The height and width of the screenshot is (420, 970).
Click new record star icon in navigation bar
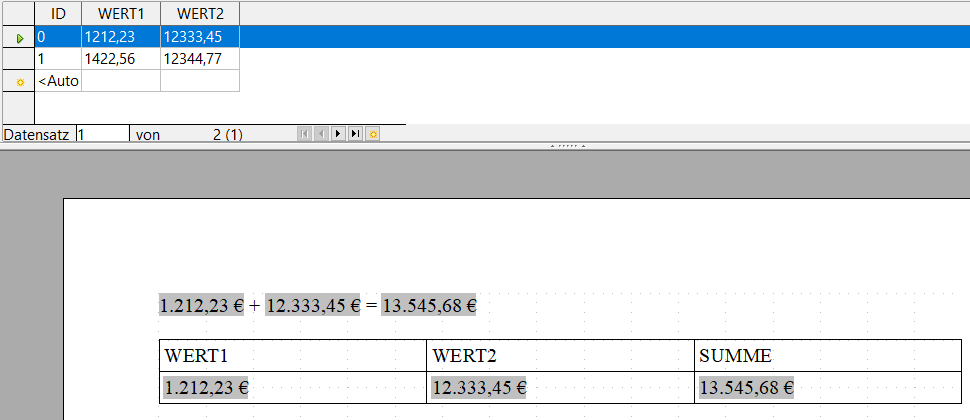click(372, 134)
